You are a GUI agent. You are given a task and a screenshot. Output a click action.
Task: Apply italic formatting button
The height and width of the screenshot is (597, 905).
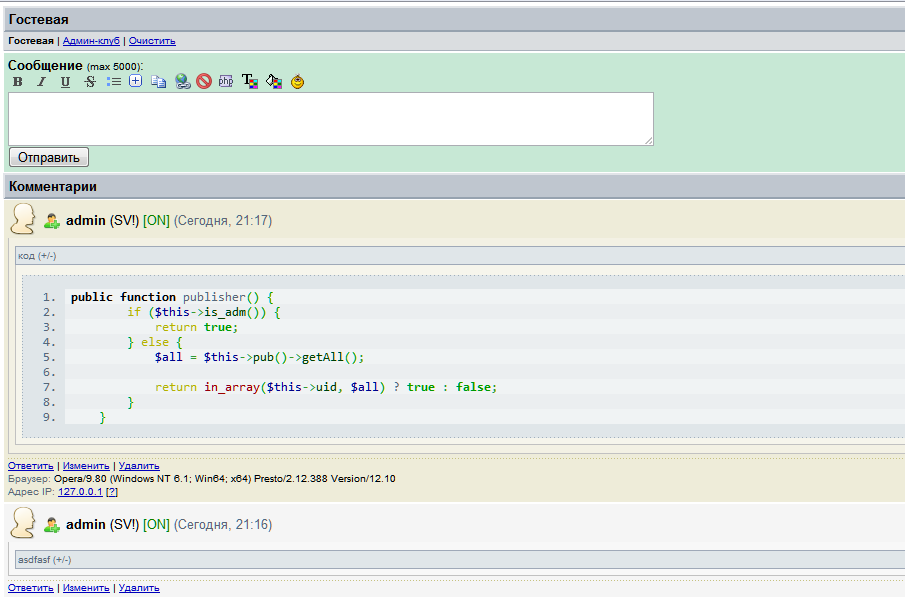click(41, 82)
